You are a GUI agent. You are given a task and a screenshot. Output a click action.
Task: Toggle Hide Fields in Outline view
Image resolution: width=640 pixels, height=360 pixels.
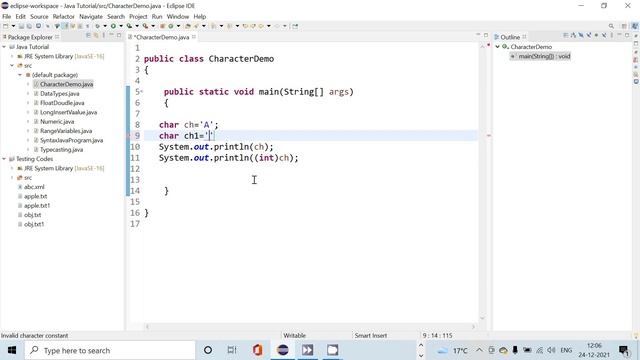(x=581, y=36)
